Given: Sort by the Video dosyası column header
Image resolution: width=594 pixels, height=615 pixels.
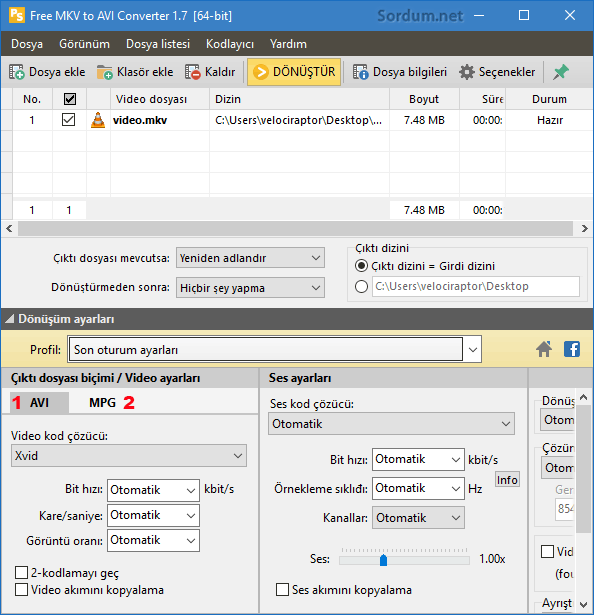Looking at the screenshot, I should pos(160,99).
